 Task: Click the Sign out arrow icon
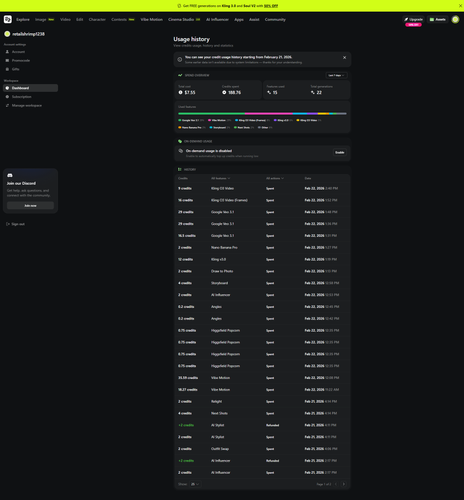coord(8,224)
